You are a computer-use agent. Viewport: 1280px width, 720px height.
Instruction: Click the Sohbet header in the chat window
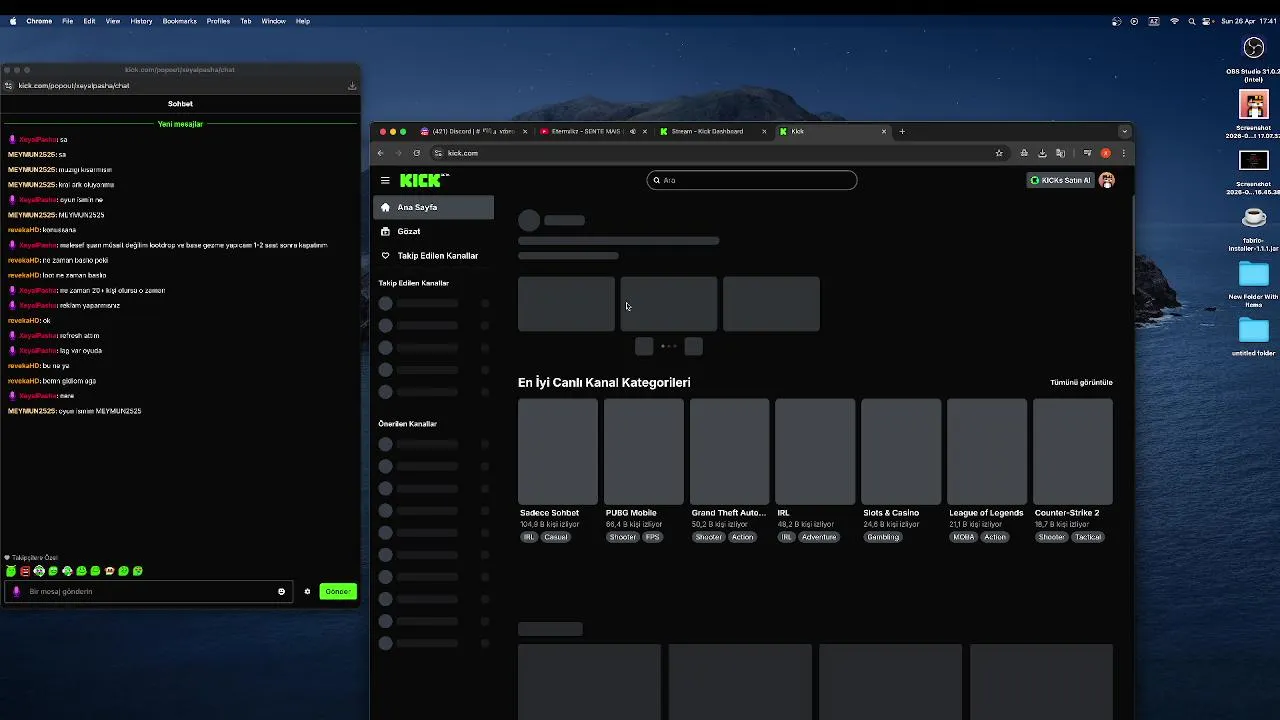click(180, 104)
